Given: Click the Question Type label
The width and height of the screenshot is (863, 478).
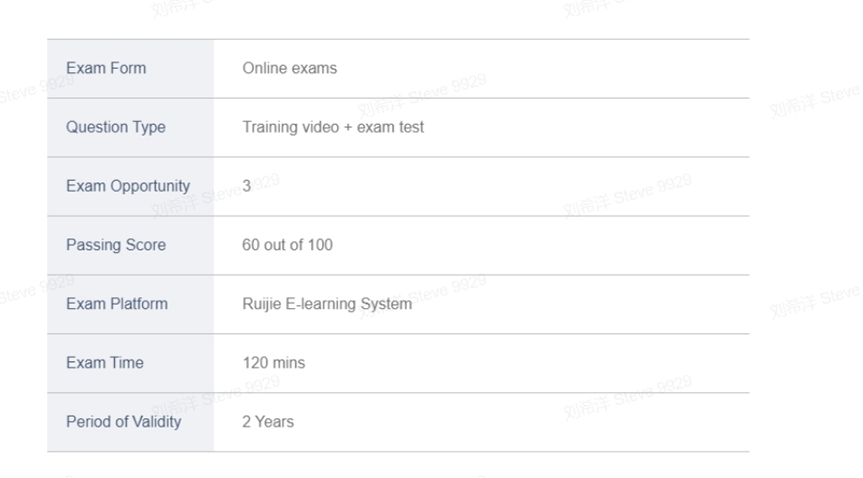Looking at the screenshot, I should 116,127.
